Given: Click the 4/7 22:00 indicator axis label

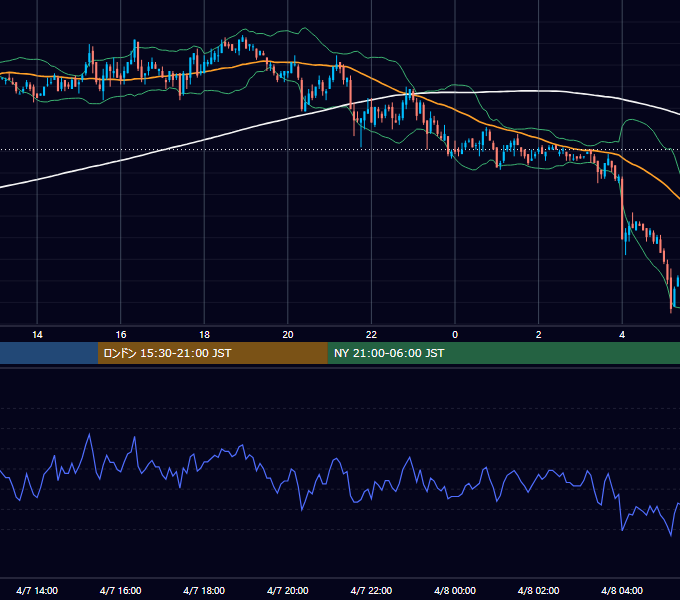Looking at the screenshot, I should coord(371,590).
